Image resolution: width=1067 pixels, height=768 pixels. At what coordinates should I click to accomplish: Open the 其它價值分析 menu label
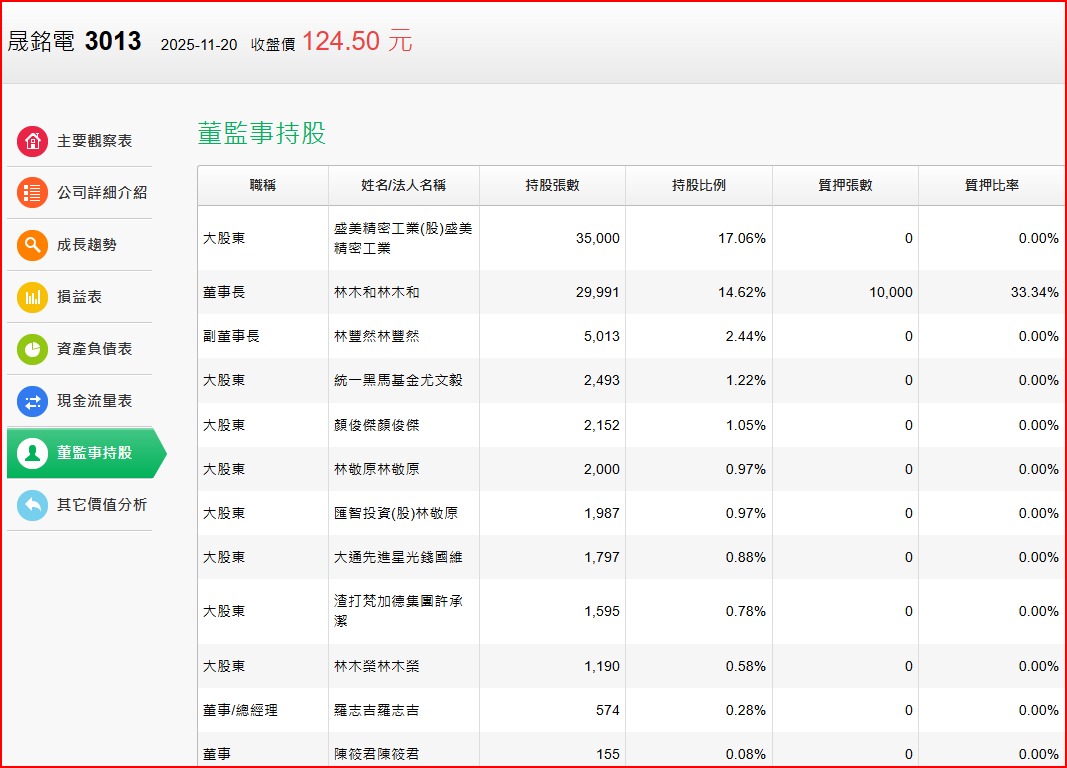[101, 505]
